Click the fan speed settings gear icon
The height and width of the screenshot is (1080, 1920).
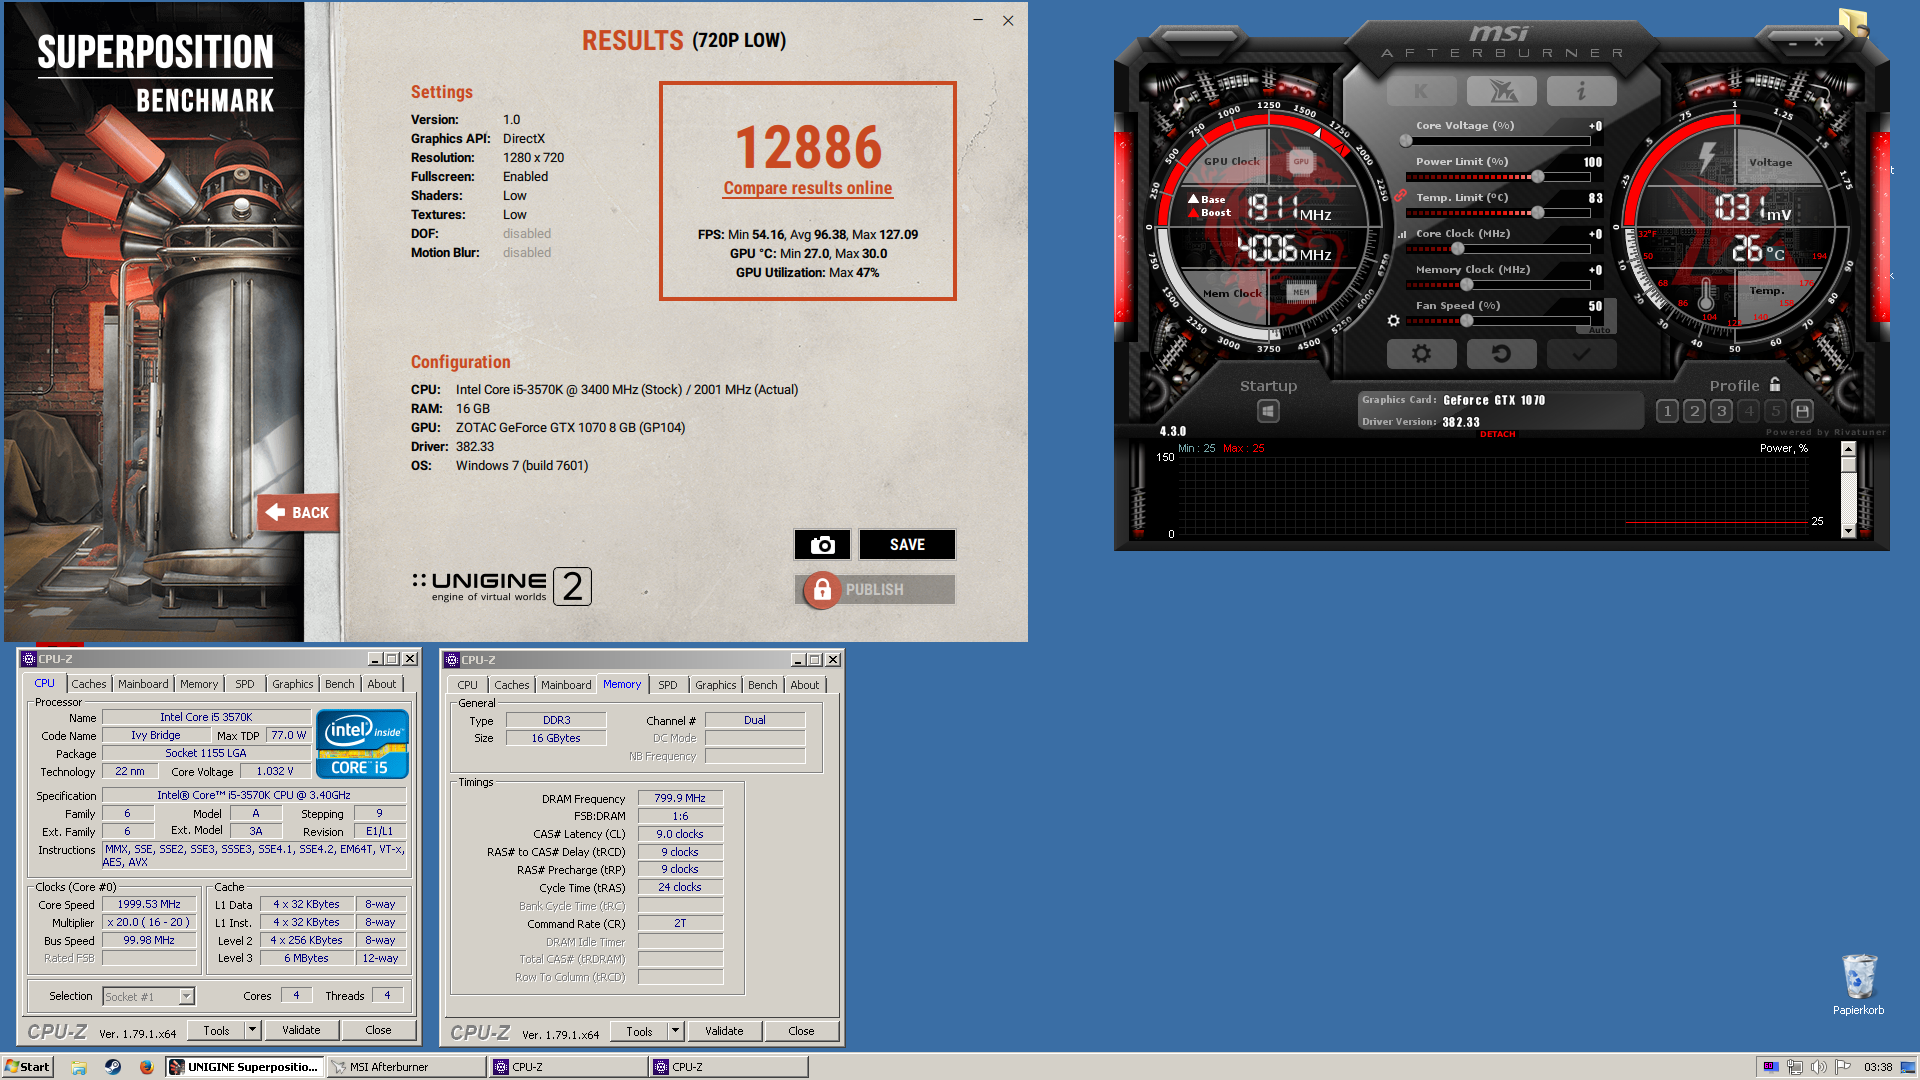pos(1393,321)
